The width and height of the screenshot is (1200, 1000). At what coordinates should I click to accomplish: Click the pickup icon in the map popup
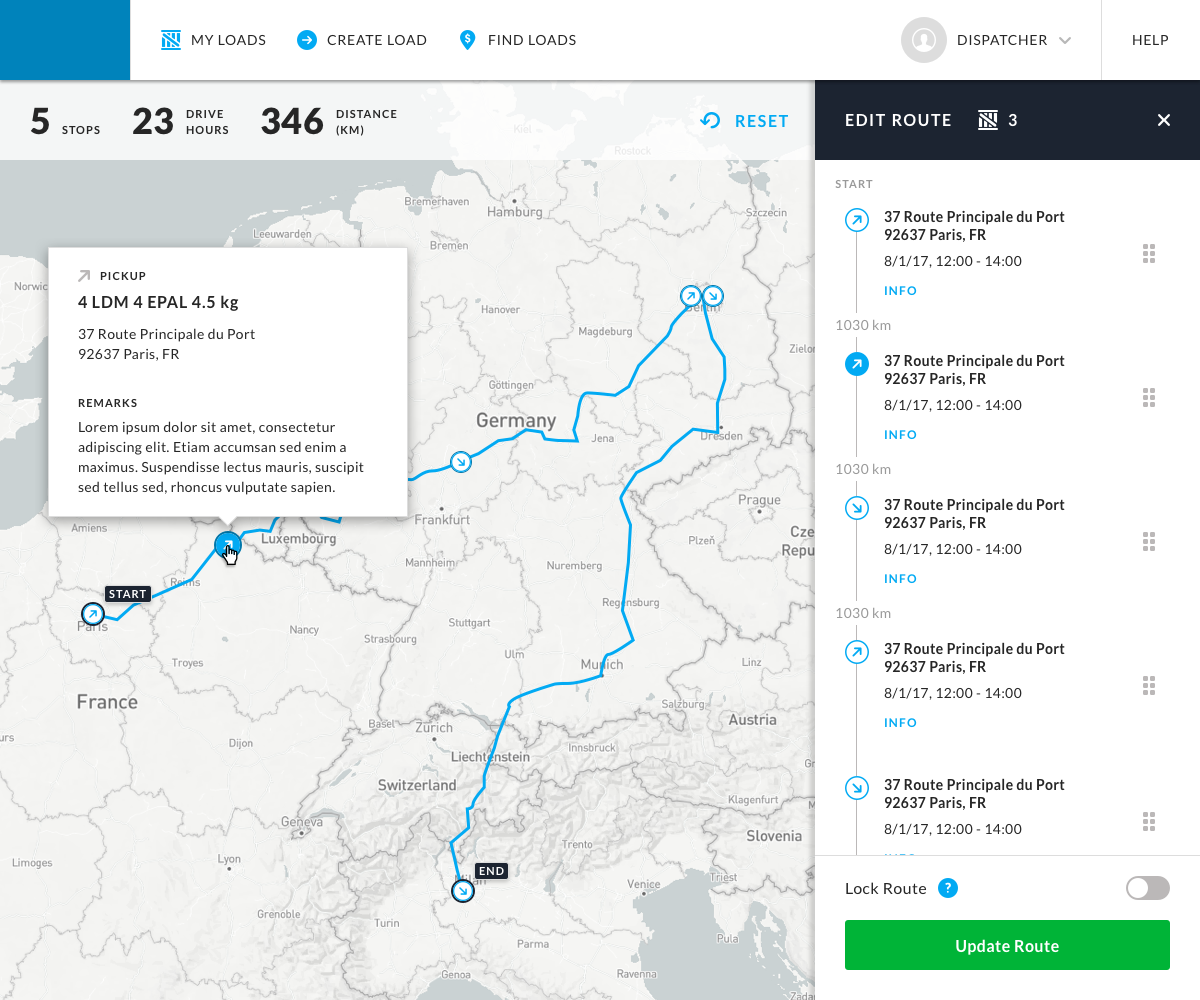click(84, 275)
